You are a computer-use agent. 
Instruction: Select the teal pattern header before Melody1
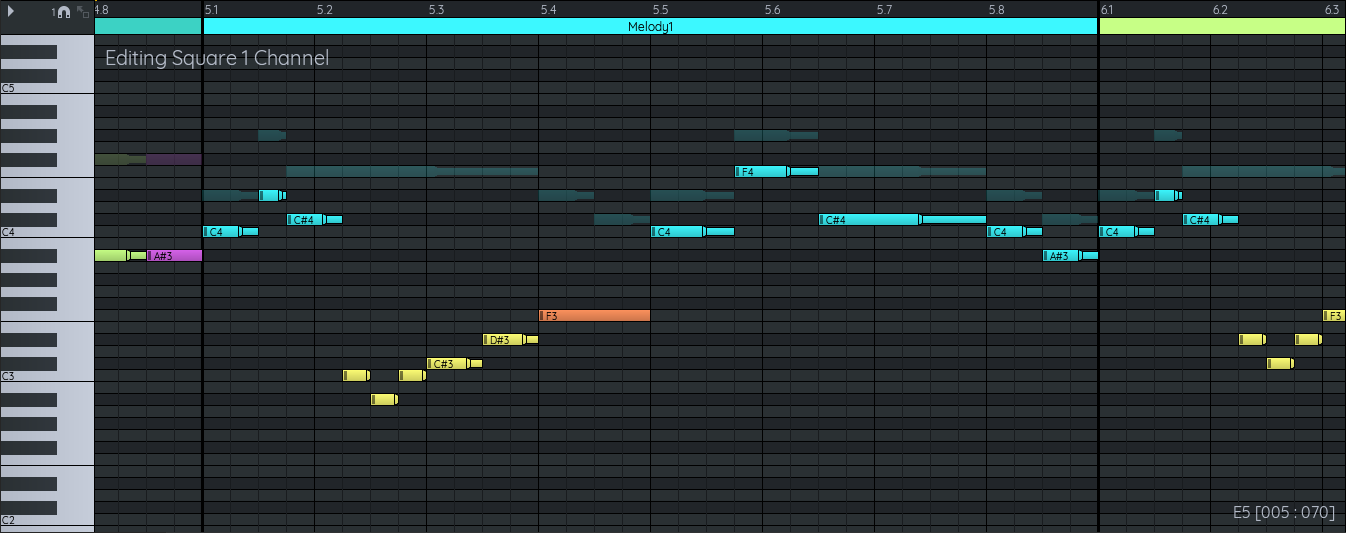(148, 26)
